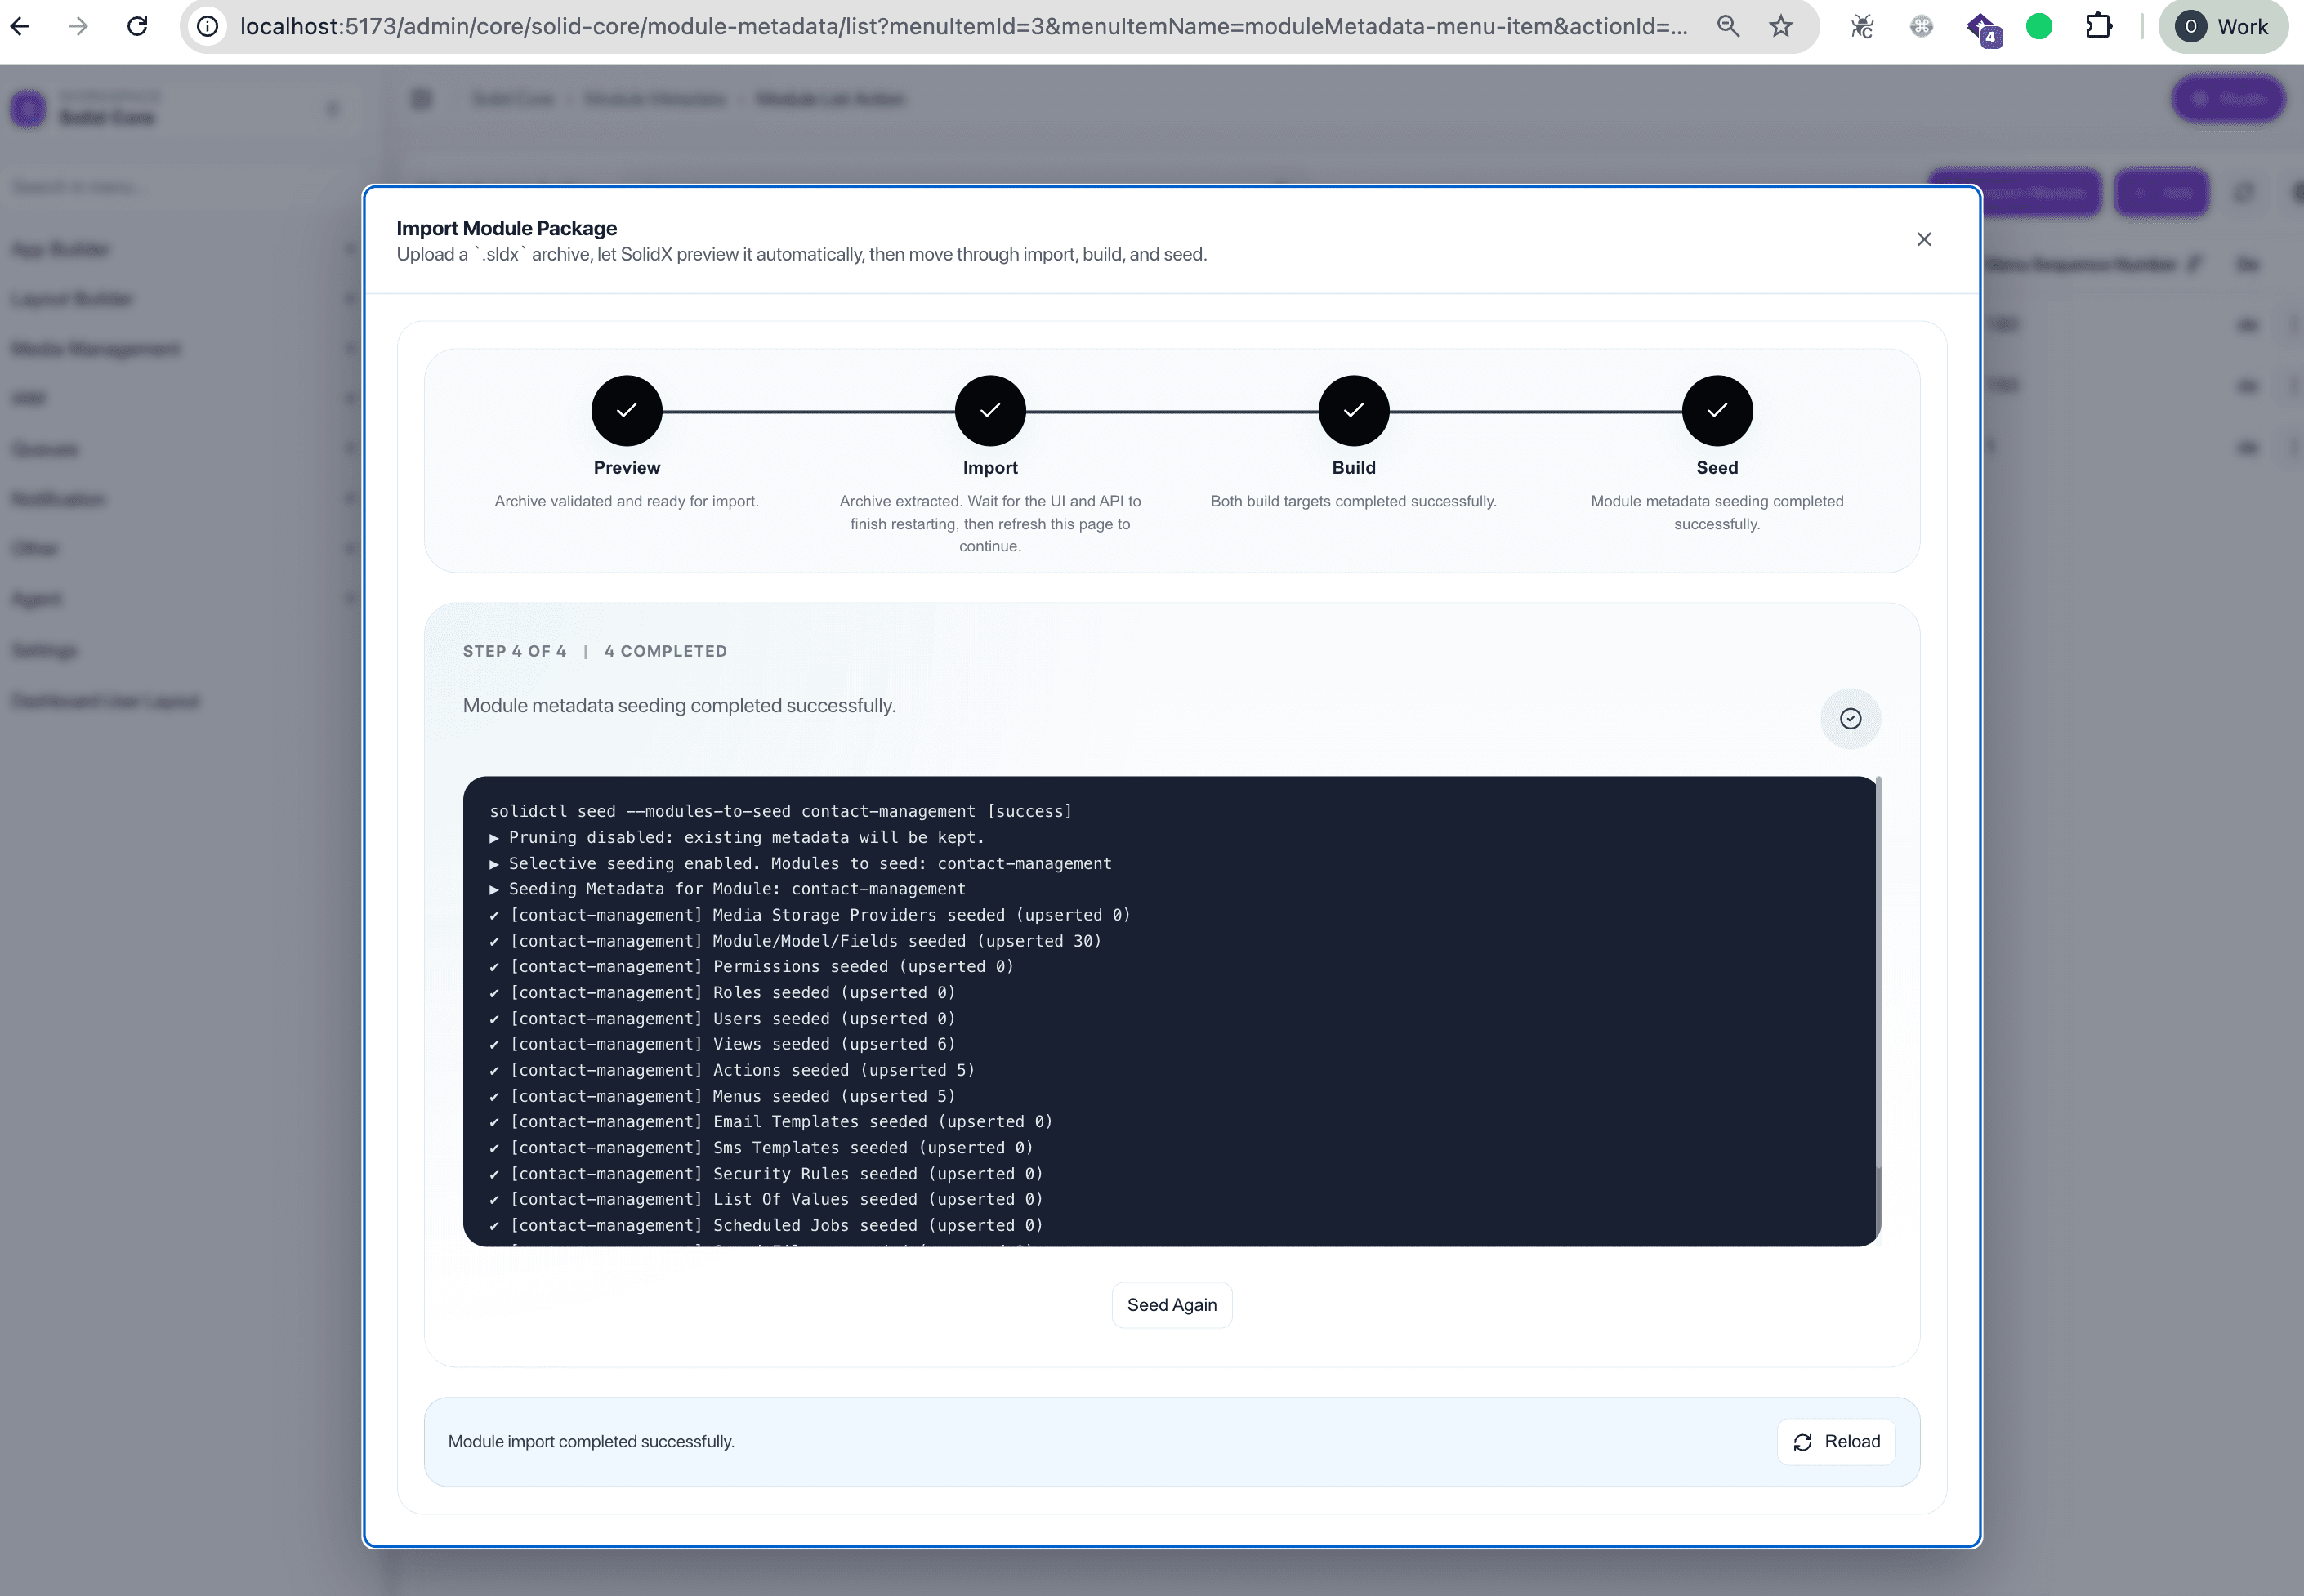Click the browser reload page icon
This screenshot has width=2304, height=1596.
138,26
